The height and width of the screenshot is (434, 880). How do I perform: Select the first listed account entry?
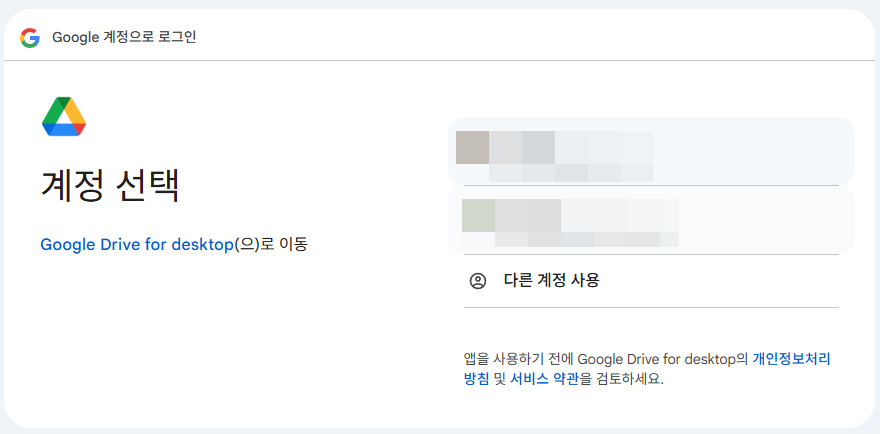[x=650, y=151]
